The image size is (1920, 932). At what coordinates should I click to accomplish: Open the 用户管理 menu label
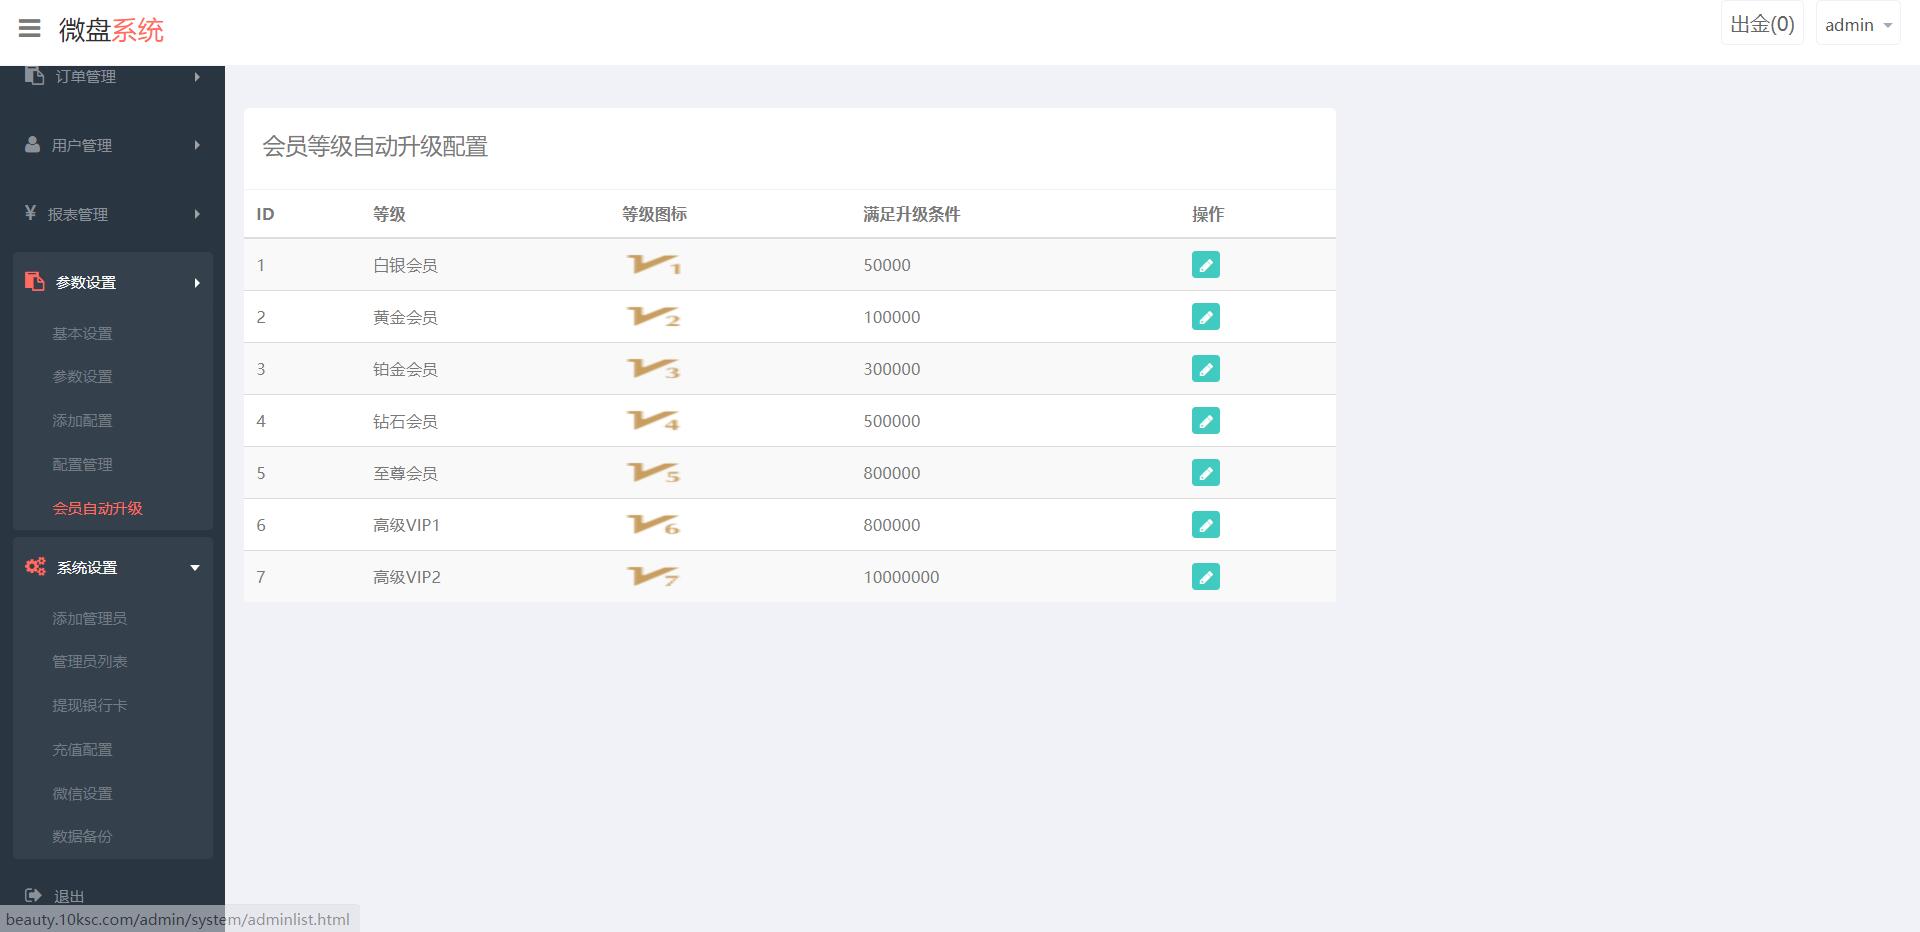[x=82, y=146]
